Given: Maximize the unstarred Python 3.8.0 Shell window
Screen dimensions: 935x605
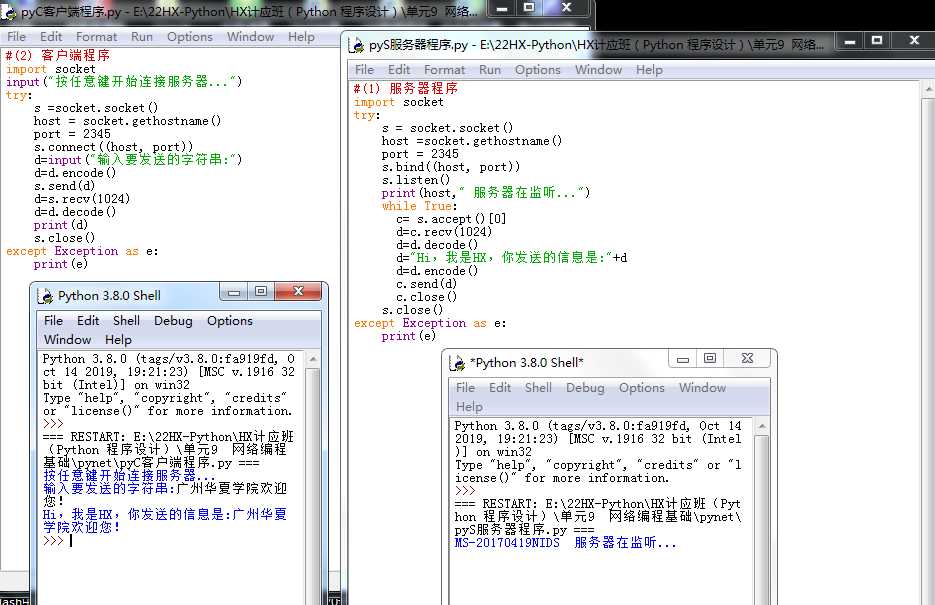Looking at the screenshot, I should (x=261, y=292).
